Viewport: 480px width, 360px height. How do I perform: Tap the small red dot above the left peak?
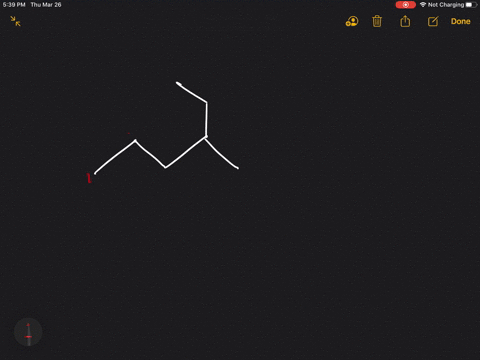129,133
